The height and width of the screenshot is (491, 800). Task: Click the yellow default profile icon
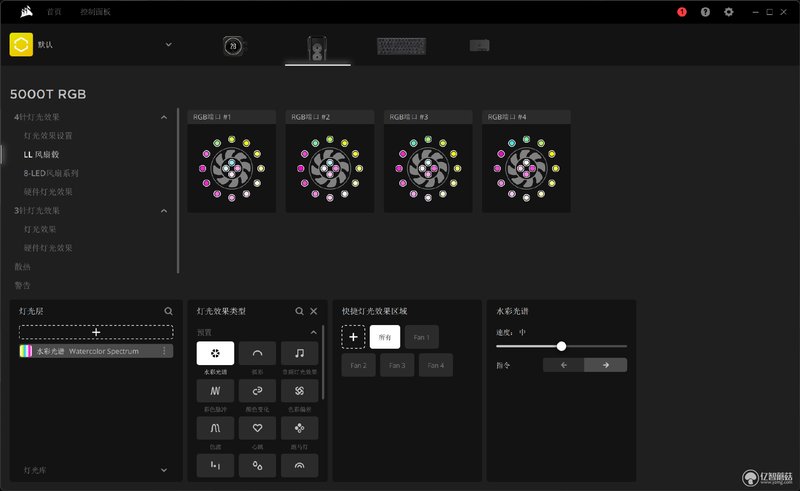pos(21,44)
